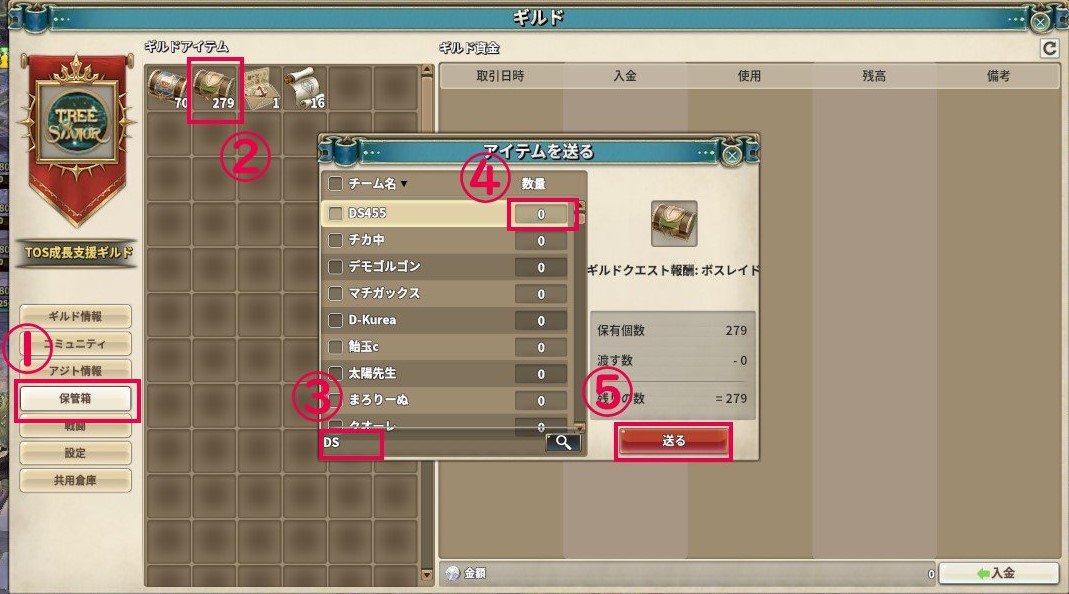Click the chest icon in item send dialog

(674, 224)
